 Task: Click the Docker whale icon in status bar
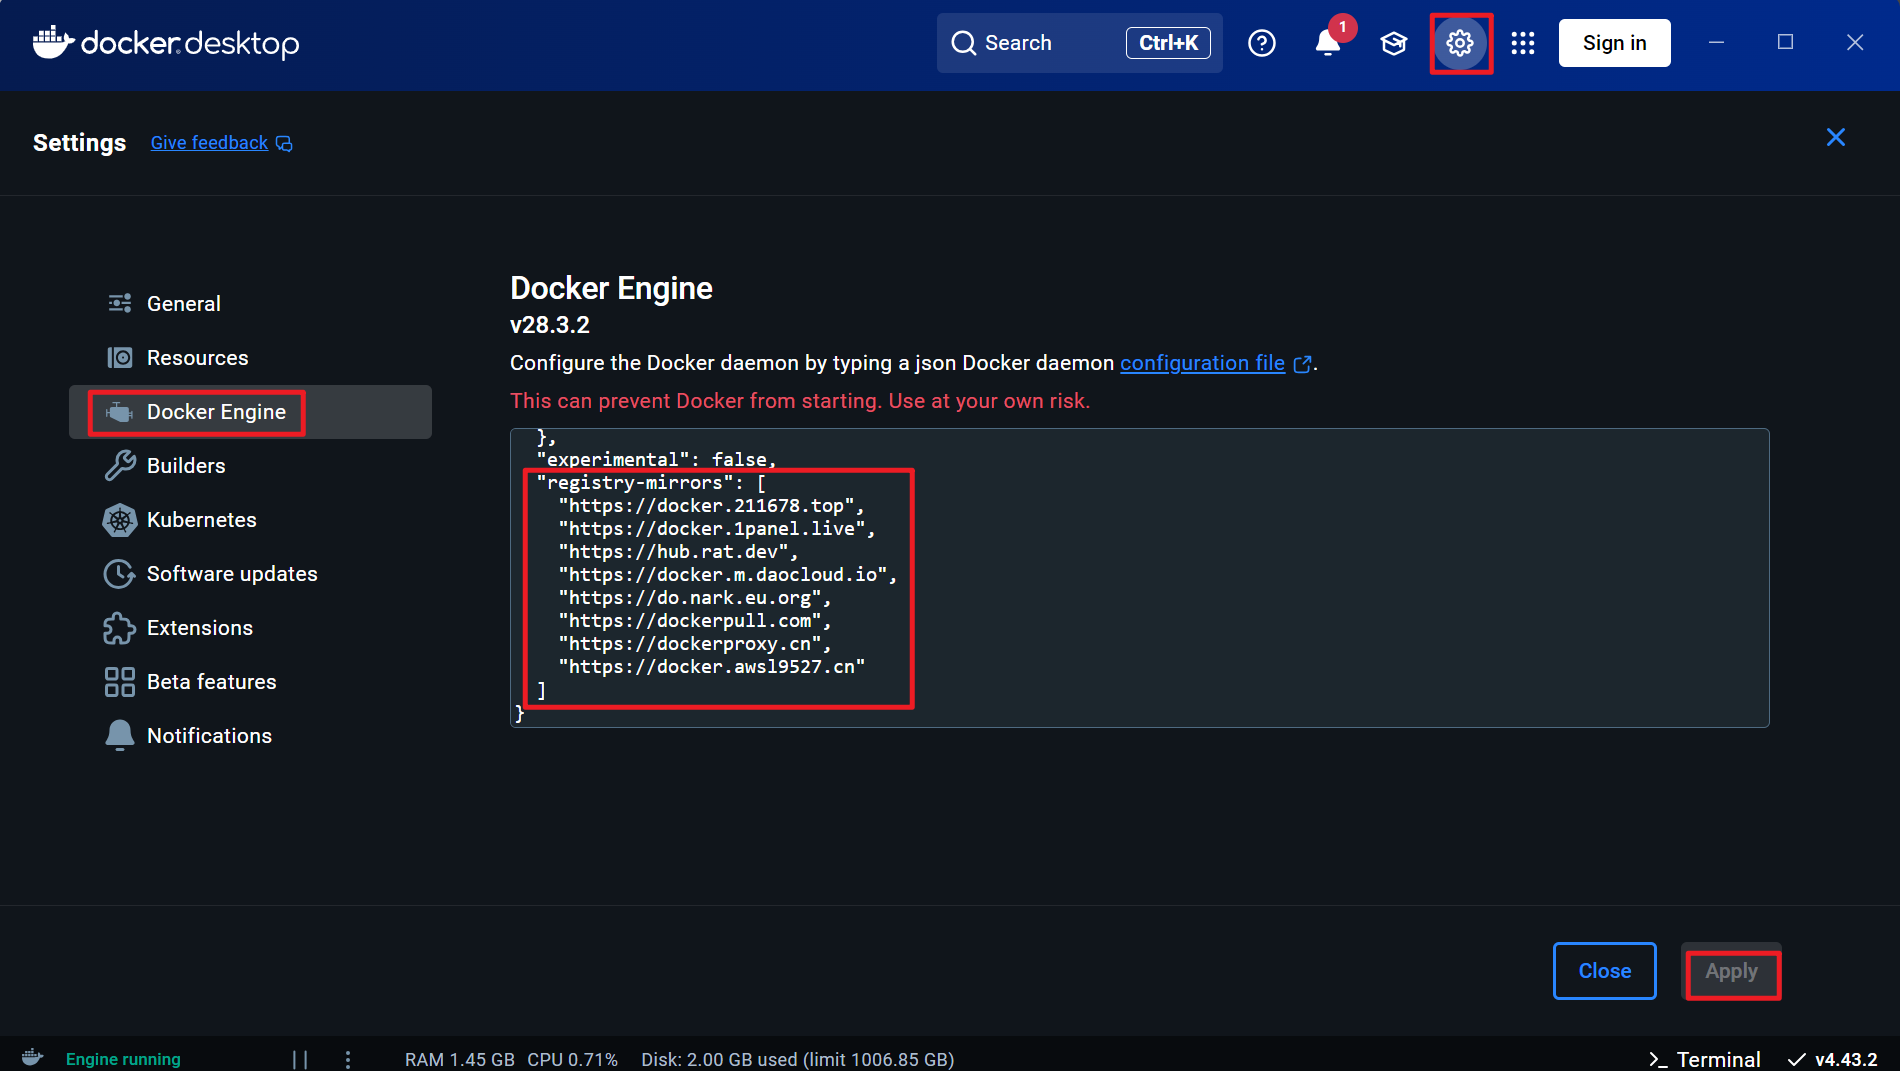[32, 1058]
